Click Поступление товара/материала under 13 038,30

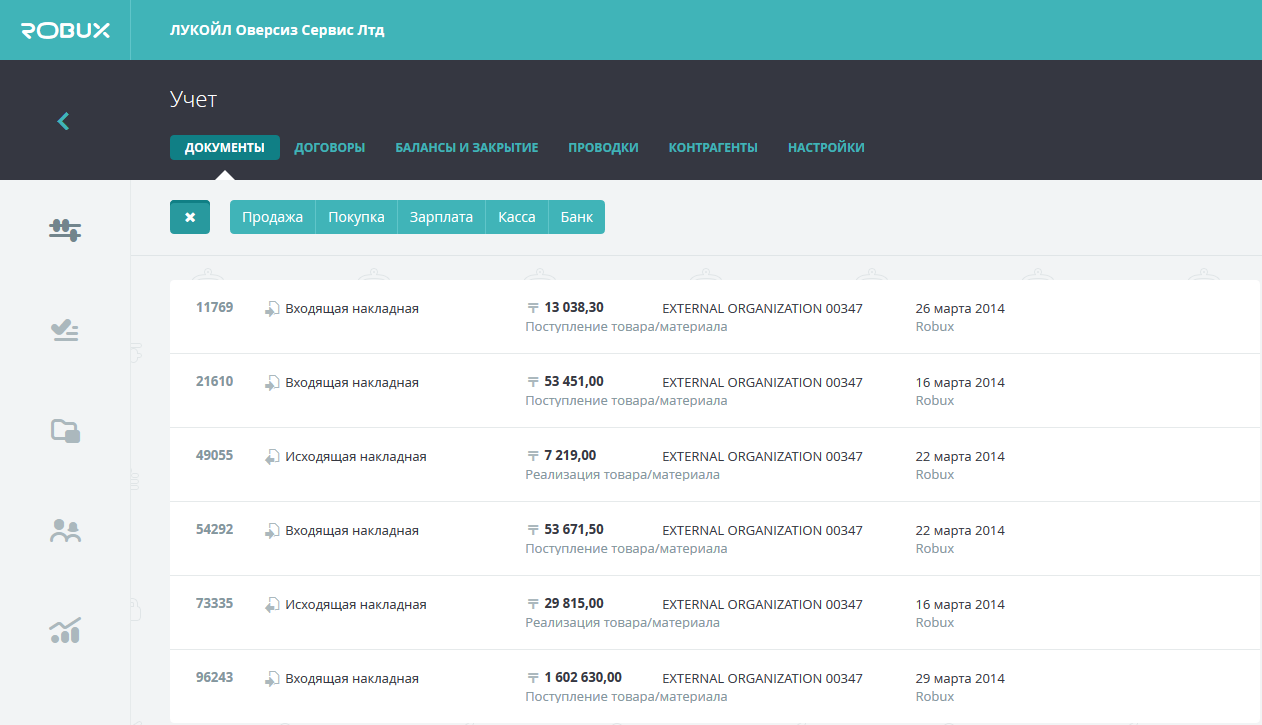(x=626, y=327)
